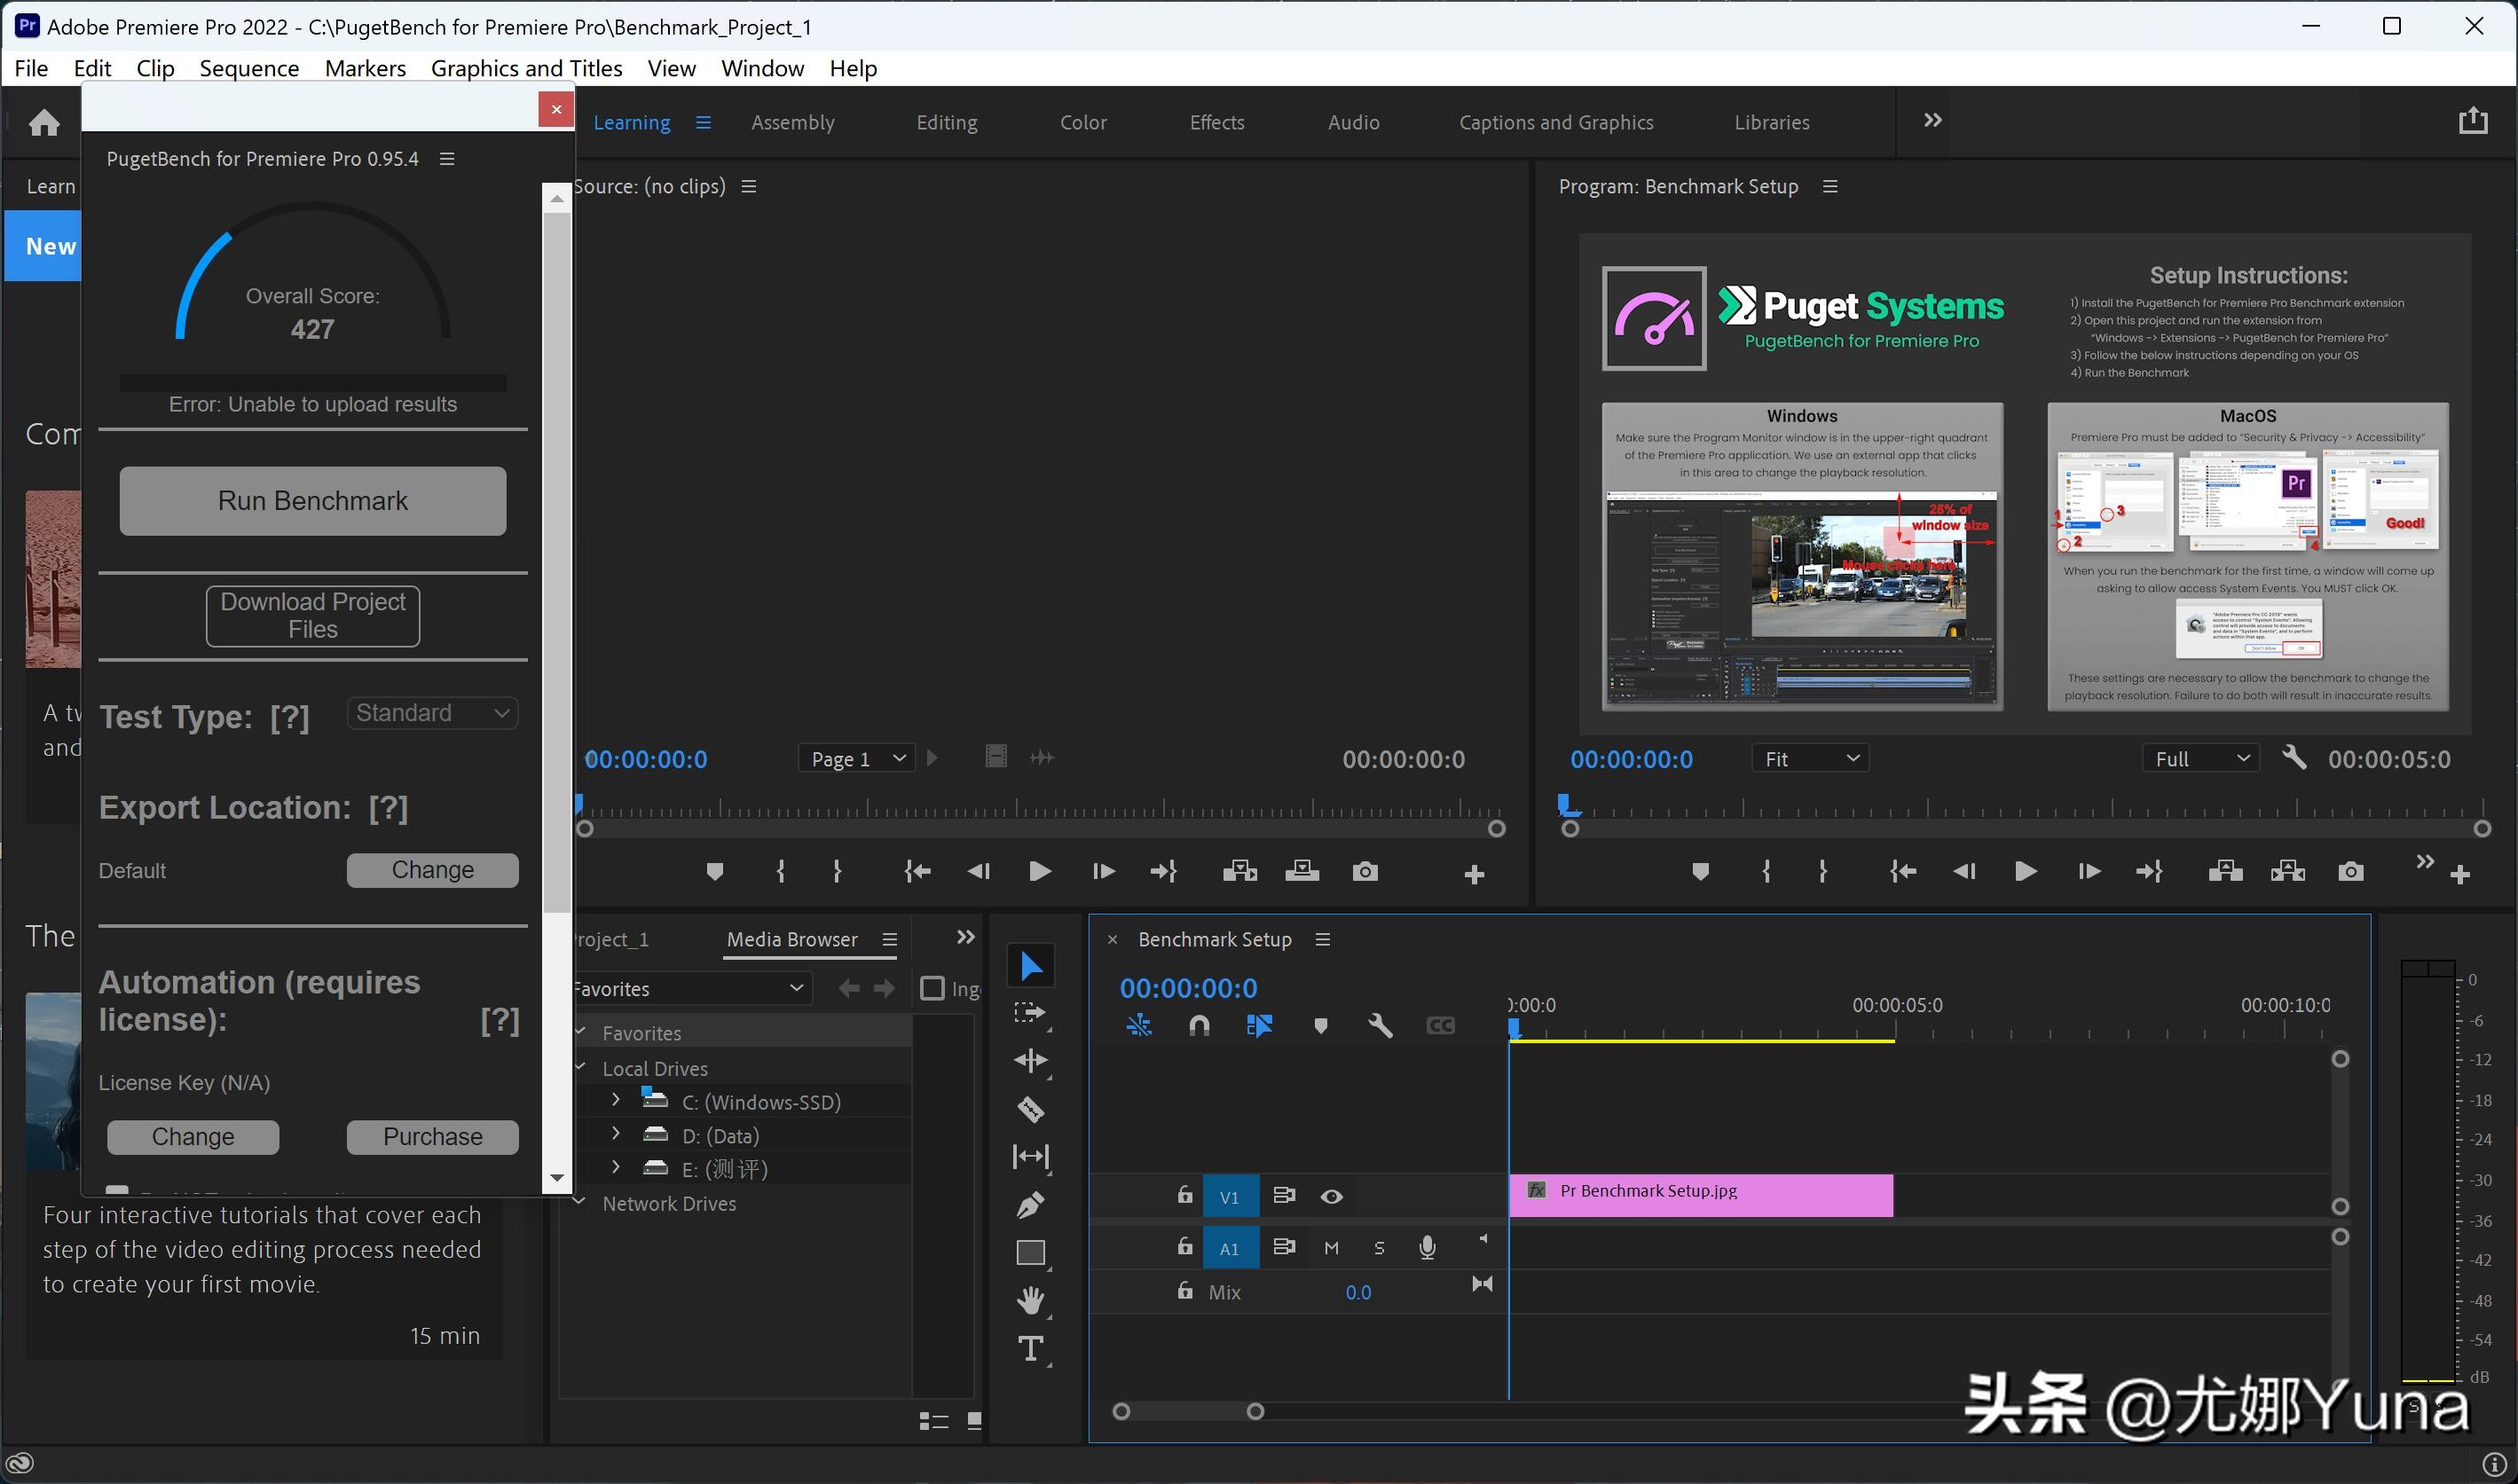2518x1484 pixels.
Task: Select the Type tool
Action: [1030, 1349]
